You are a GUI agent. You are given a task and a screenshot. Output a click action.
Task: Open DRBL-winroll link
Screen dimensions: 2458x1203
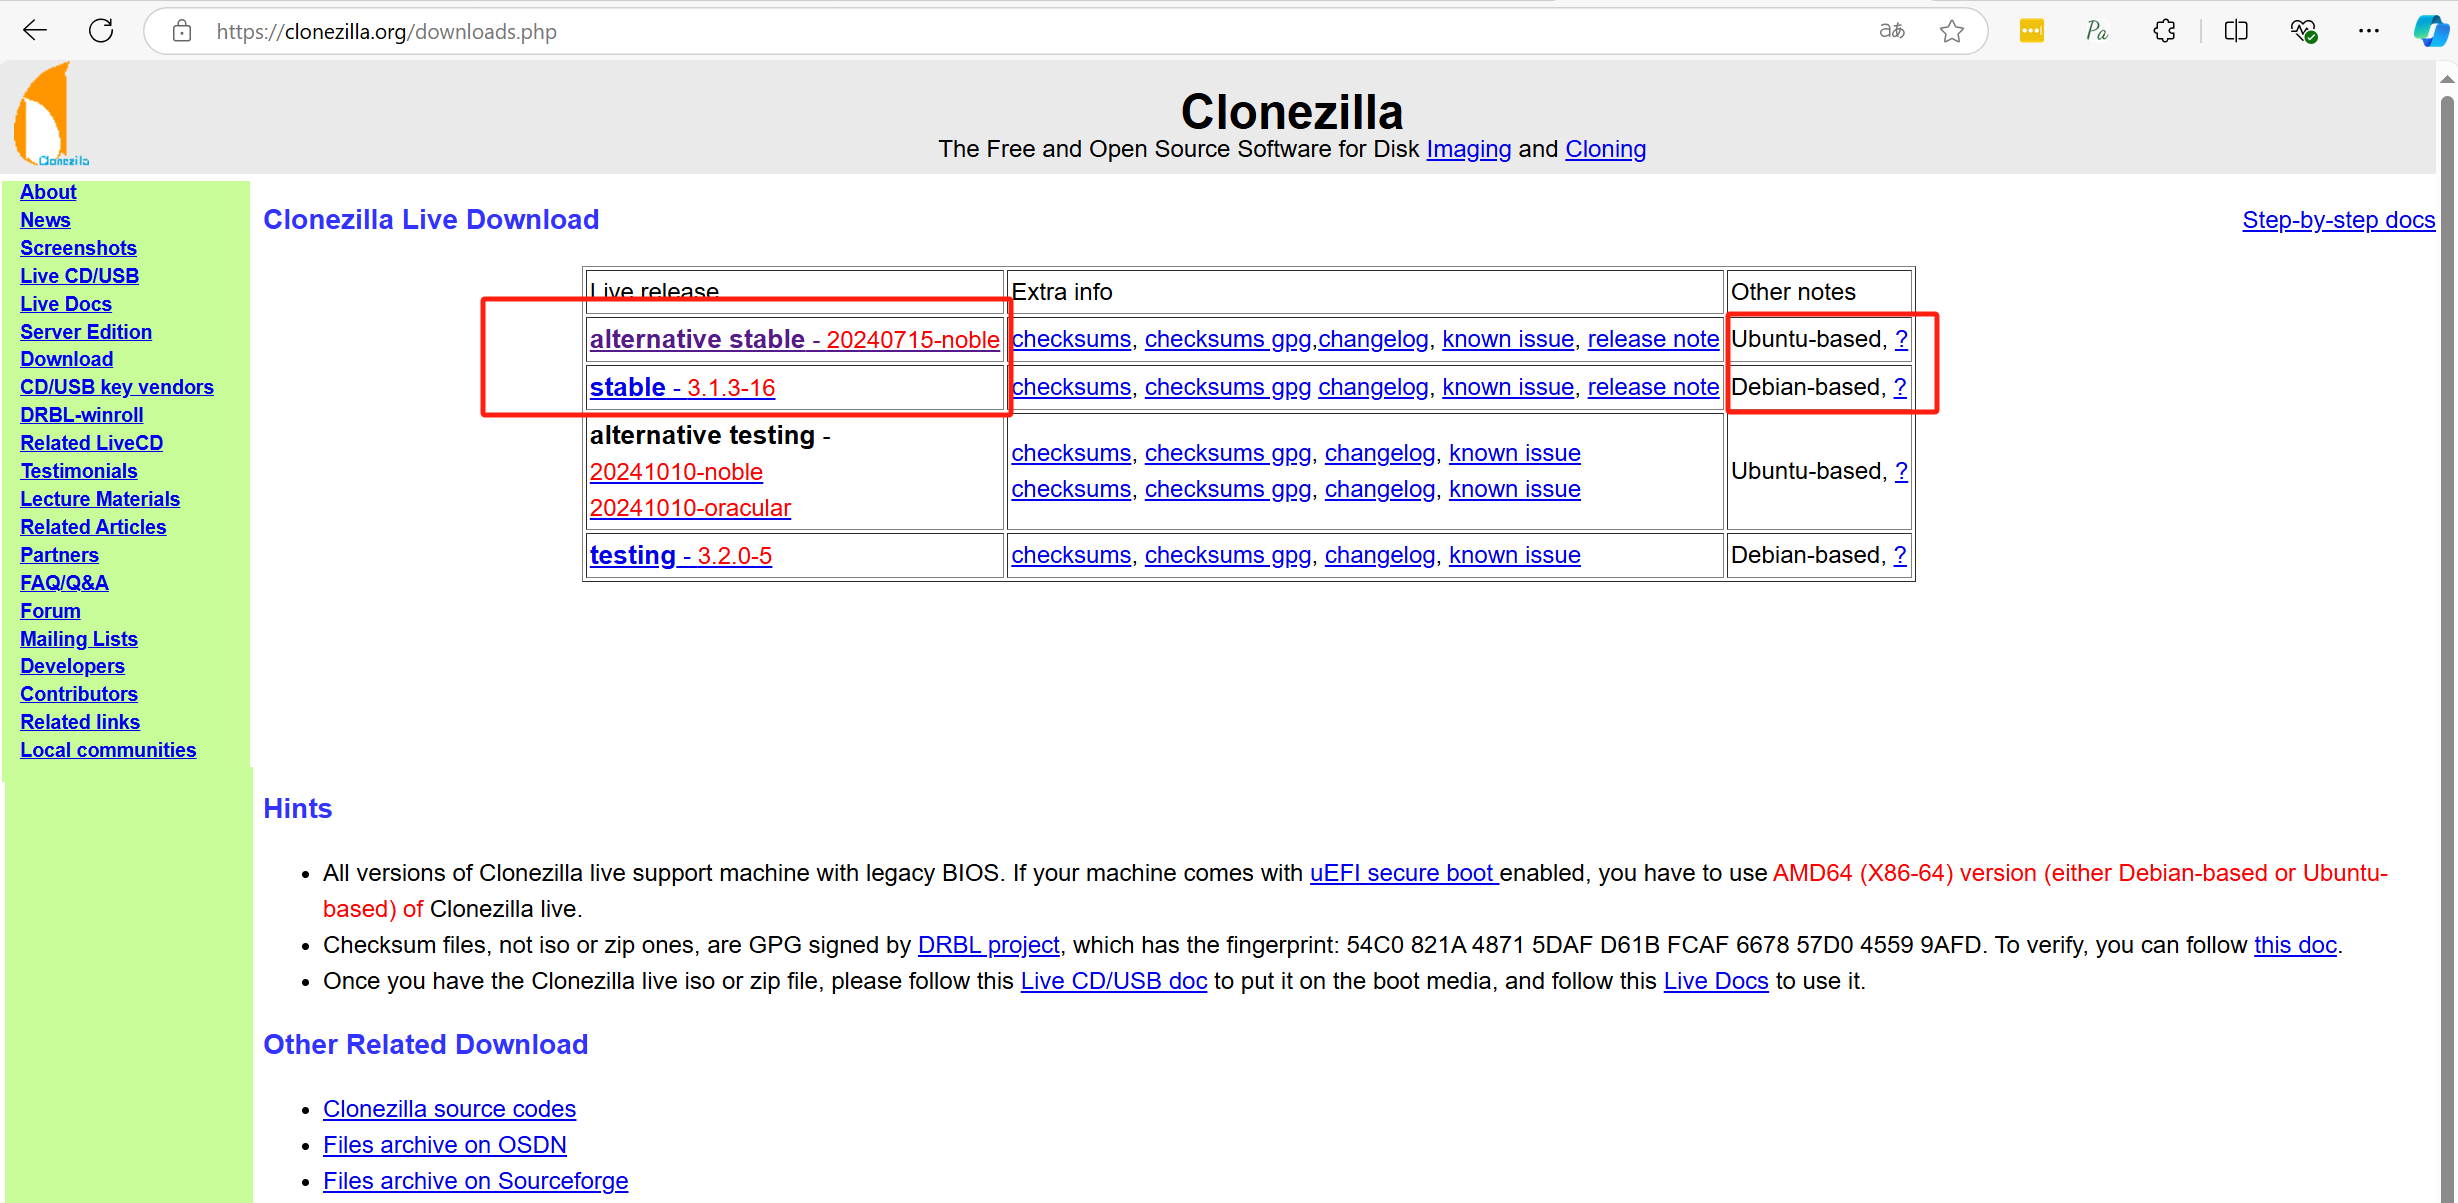click(81, 415)
